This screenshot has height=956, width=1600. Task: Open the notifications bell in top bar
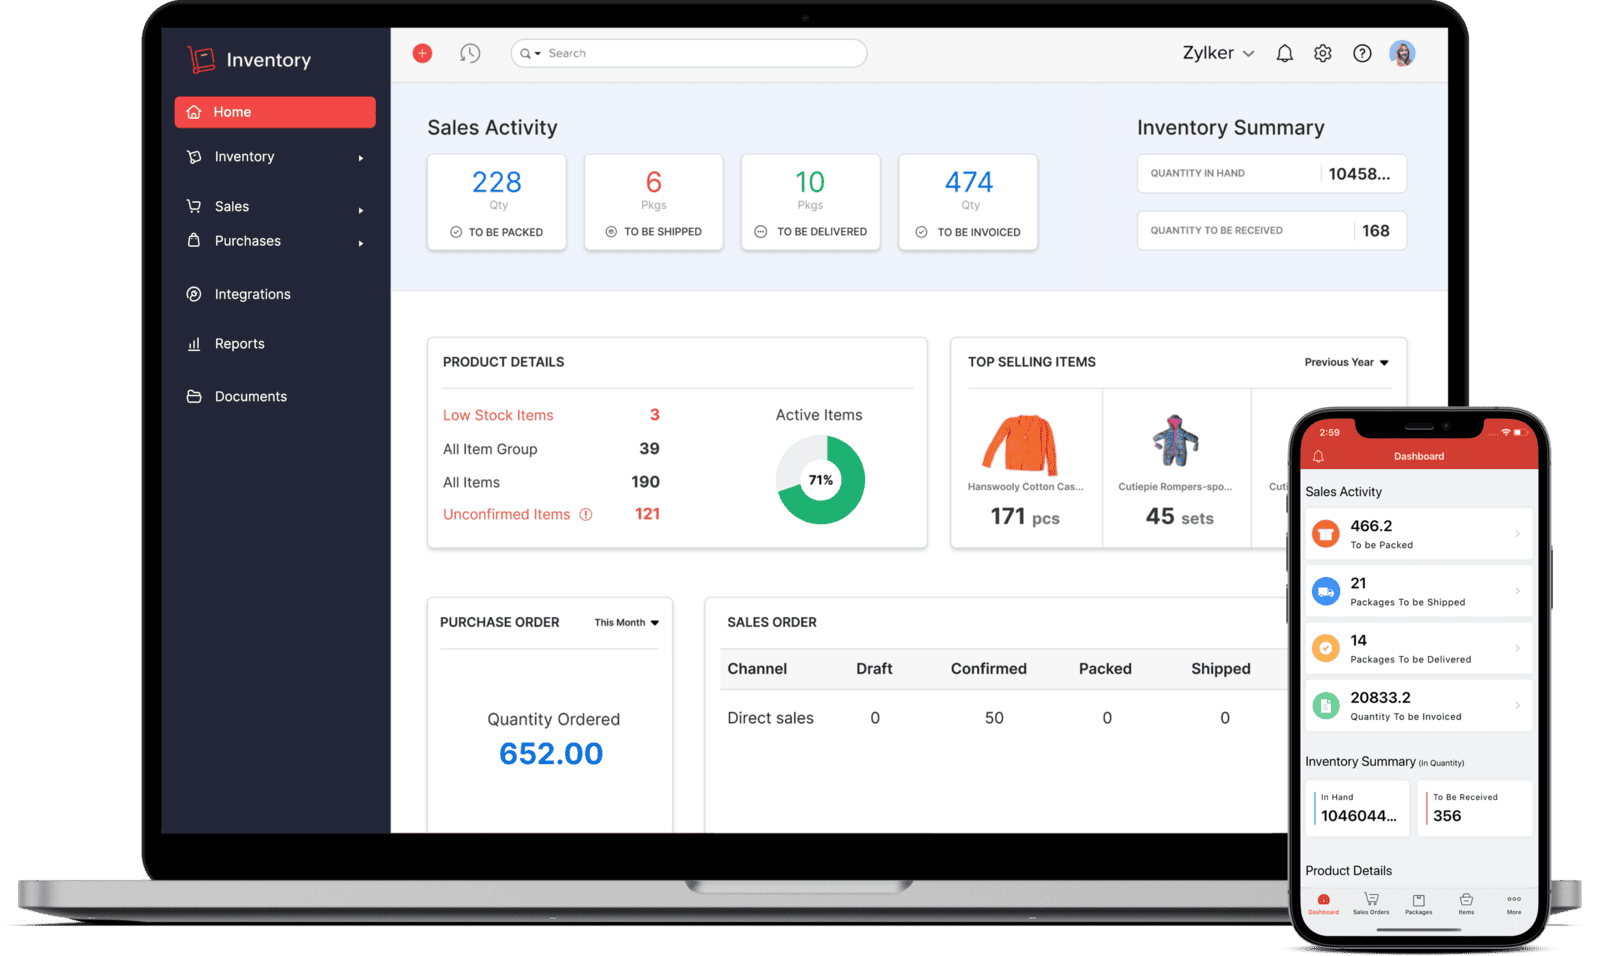click(1284, 54)
